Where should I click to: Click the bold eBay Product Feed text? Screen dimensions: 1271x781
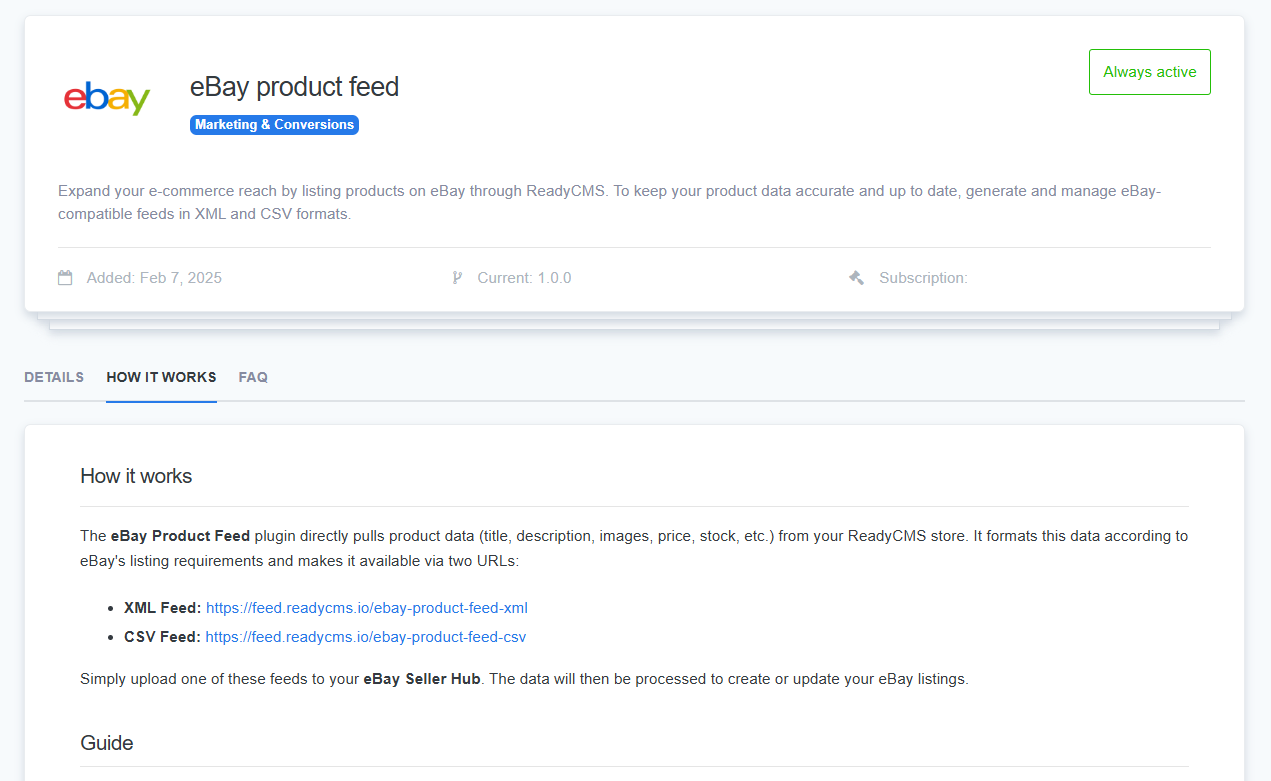181,536
